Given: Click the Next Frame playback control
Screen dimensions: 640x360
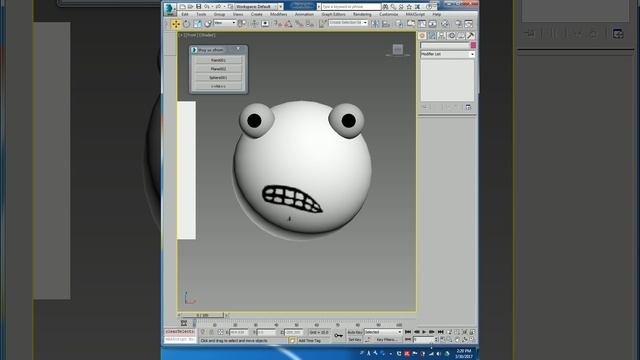Looking at the screenshot, I should [x=432, y=332].
